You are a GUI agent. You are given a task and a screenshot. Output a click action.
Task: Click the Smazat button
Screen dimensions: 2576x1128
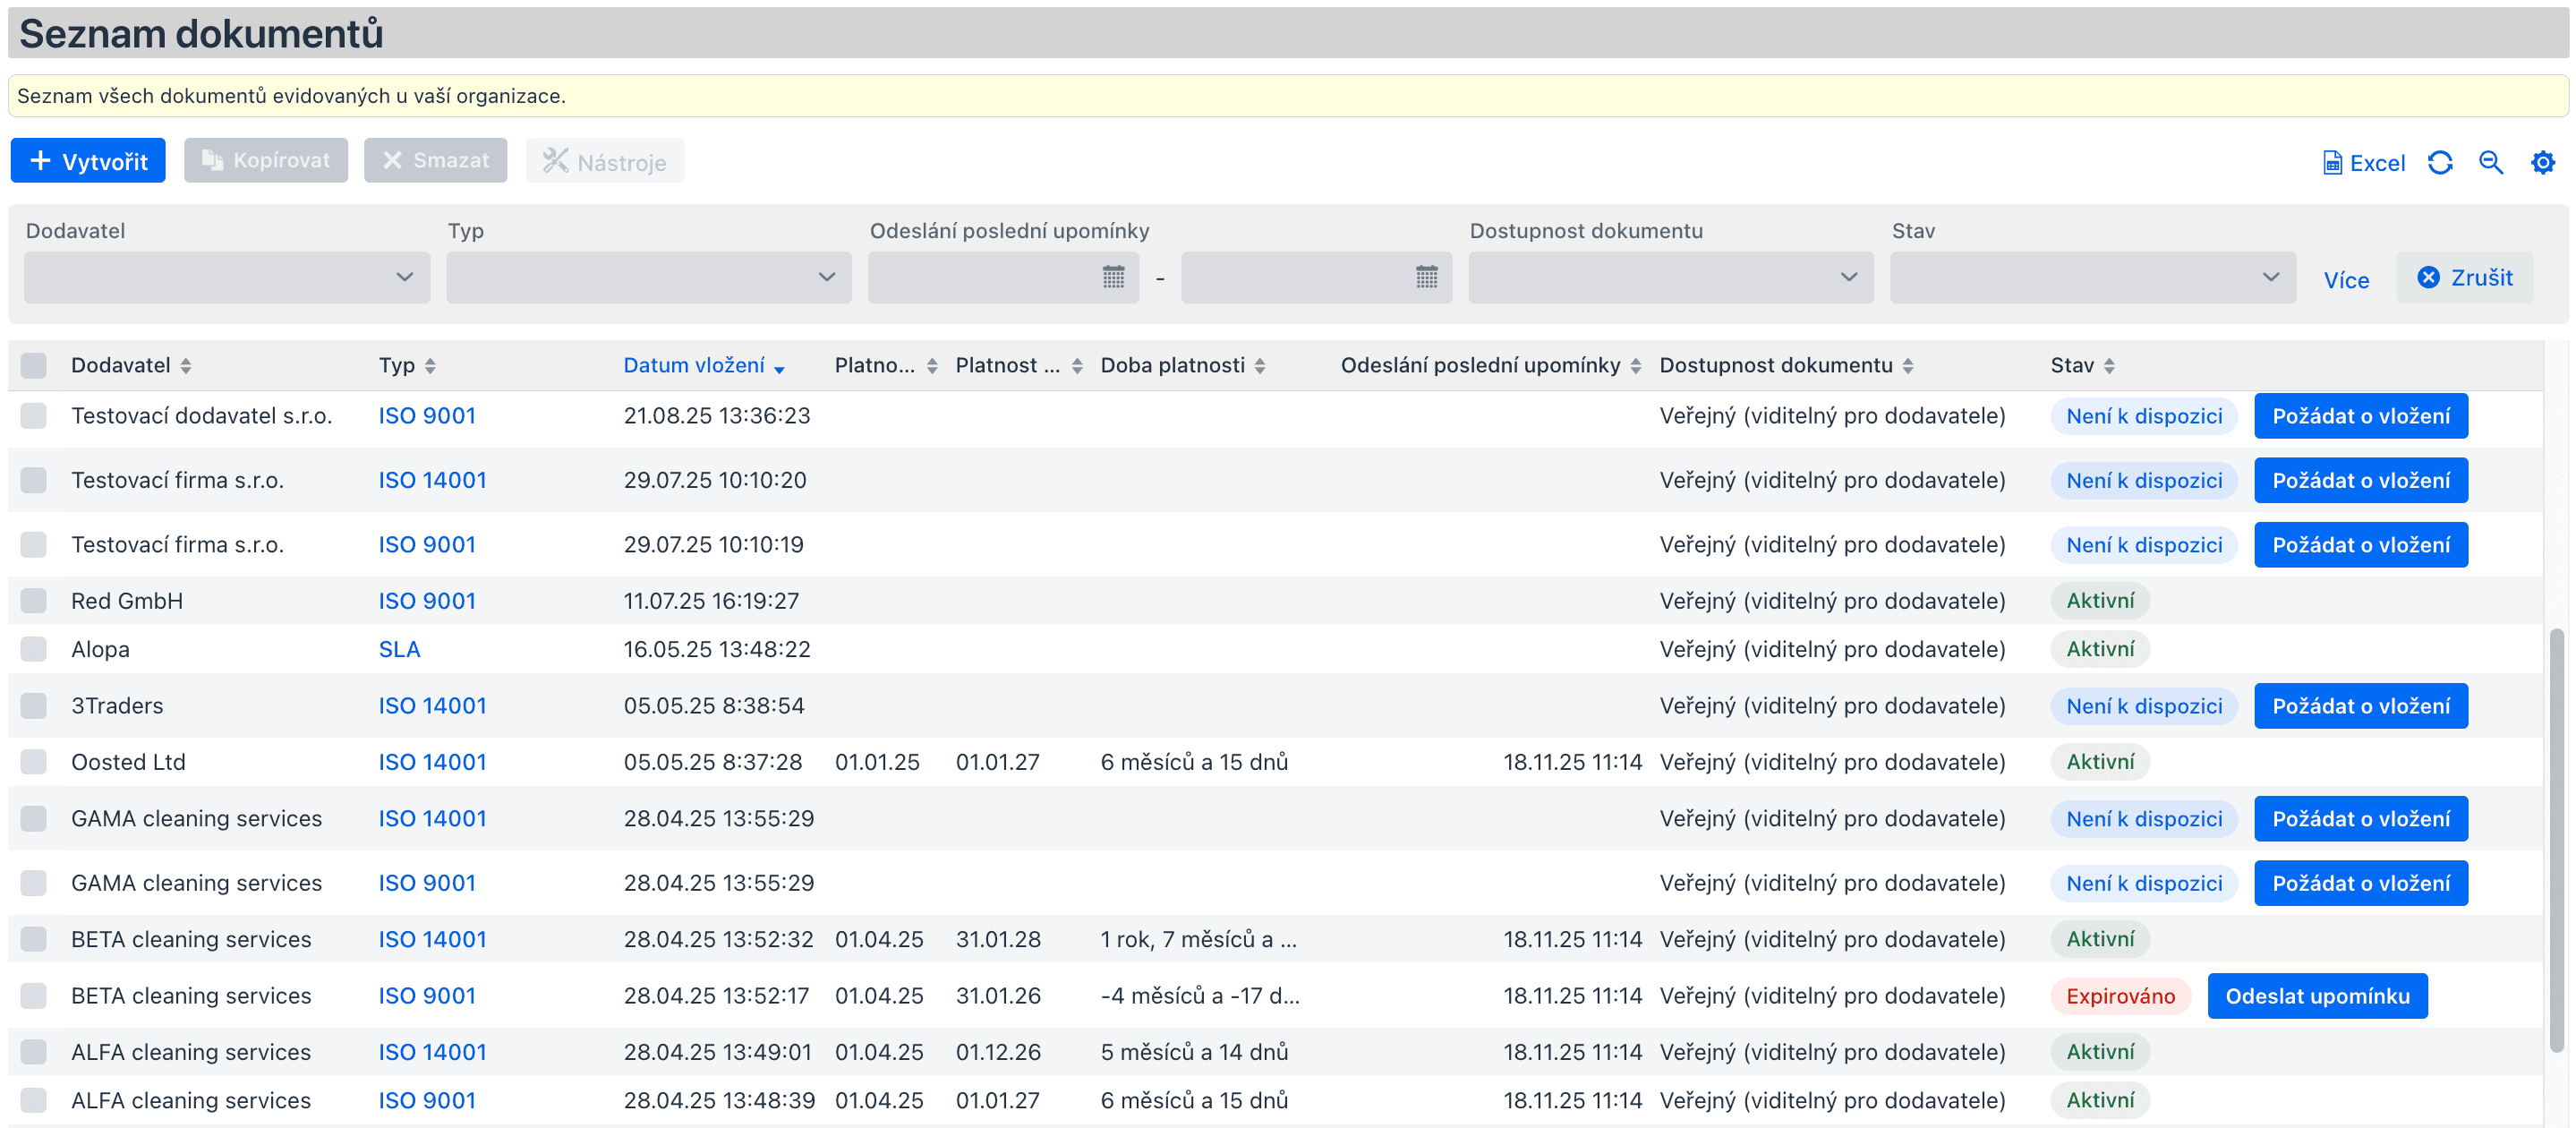tap(435, 161)
